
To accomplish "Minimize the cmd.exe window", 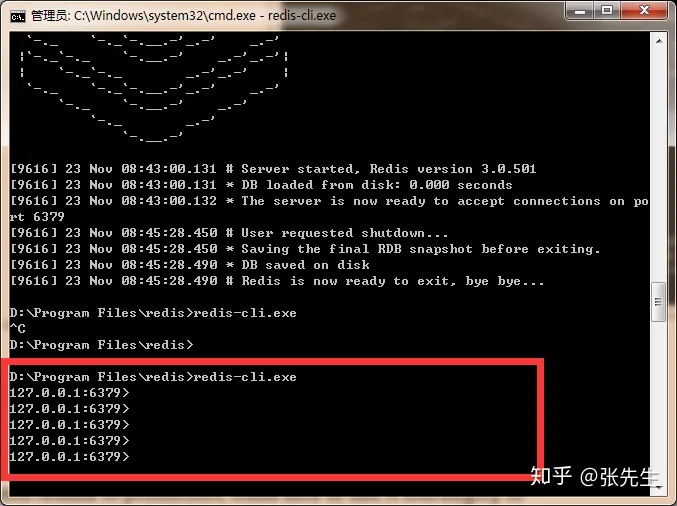I will click(x=579, y=13).
